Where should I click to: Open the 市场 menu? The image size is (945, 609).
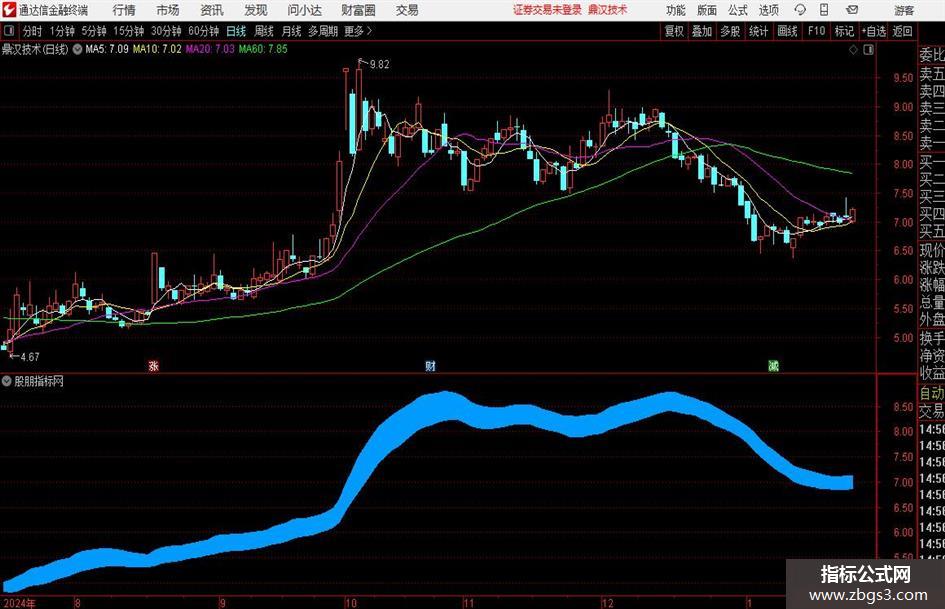pyautogui.click(x=168, y=10)
